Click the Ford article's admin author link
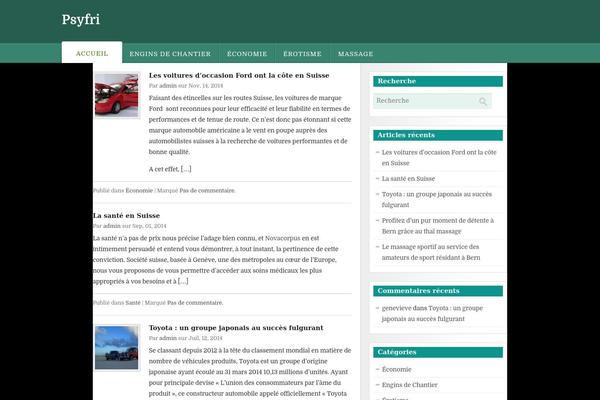Viewport: 600px width, 400px height. tap(168, 86)
